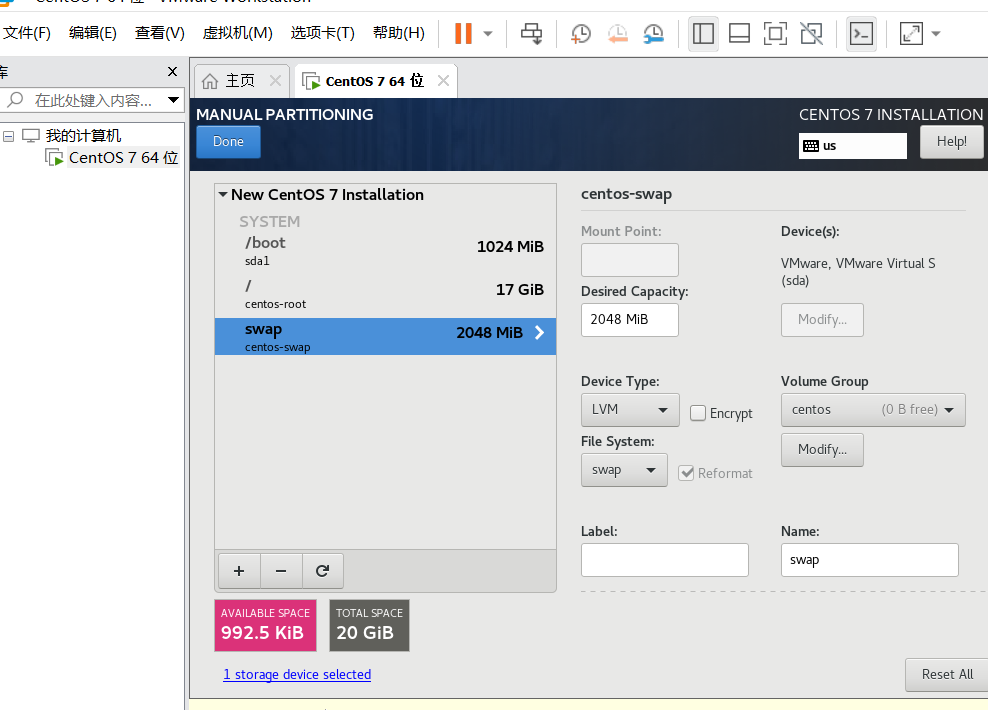
Task: Select the /boot sda1 partition row
Action: [385, 251]
